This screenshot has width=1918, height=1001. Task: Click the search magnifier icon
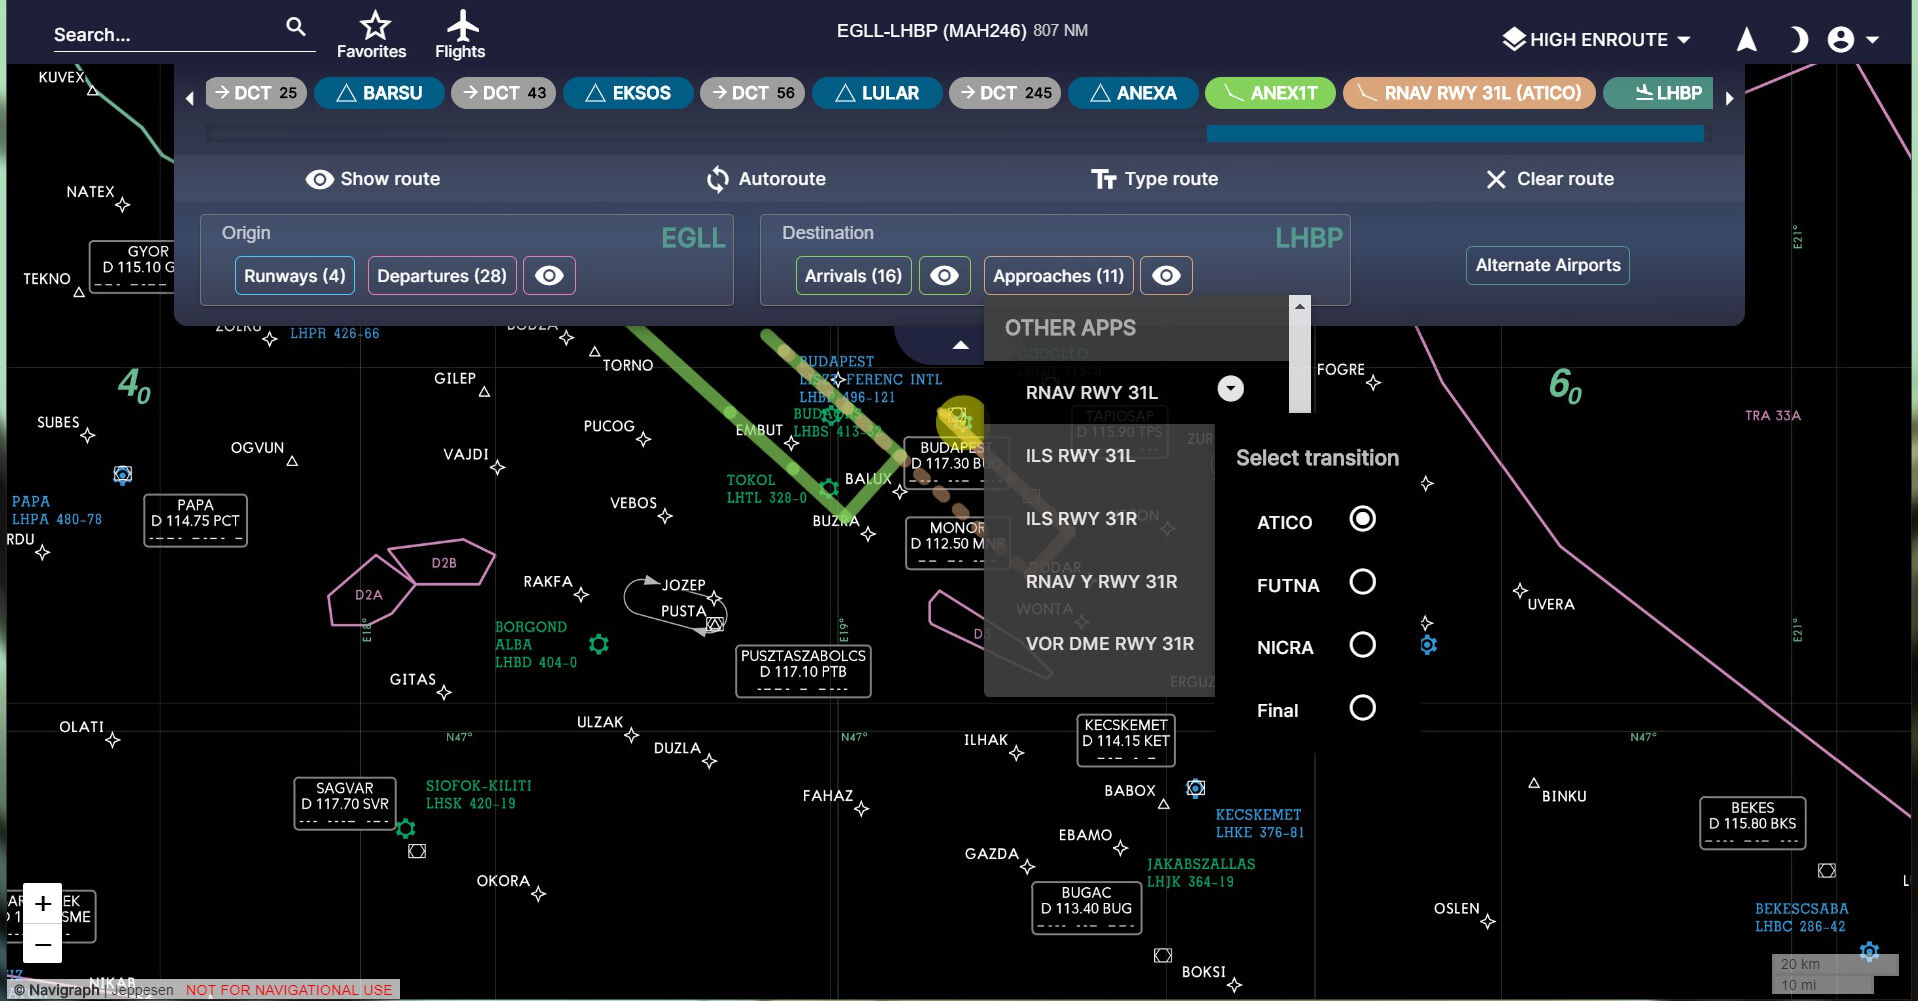(296, 27)
